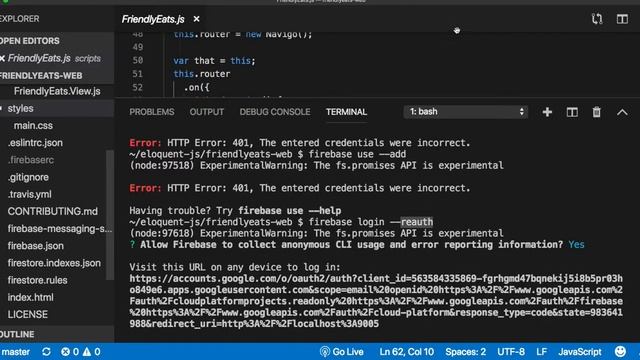Create new terminal with plus icon

(547, 112)
